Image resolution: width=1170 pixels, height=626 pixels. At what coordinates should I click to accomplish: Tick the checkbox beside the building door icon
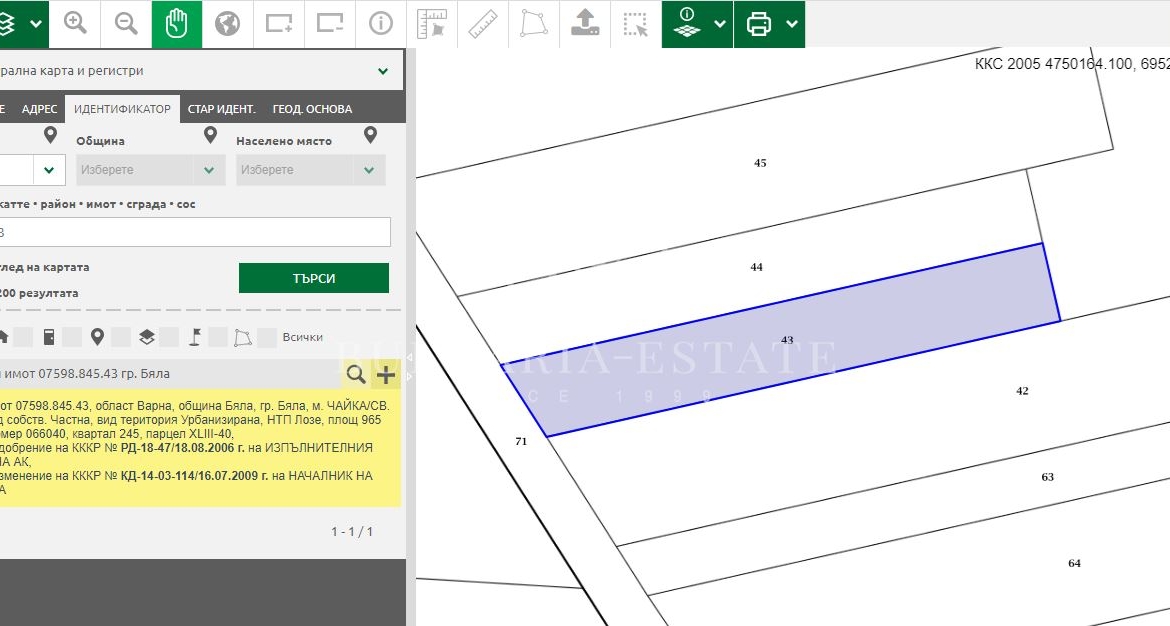(72, 337)
